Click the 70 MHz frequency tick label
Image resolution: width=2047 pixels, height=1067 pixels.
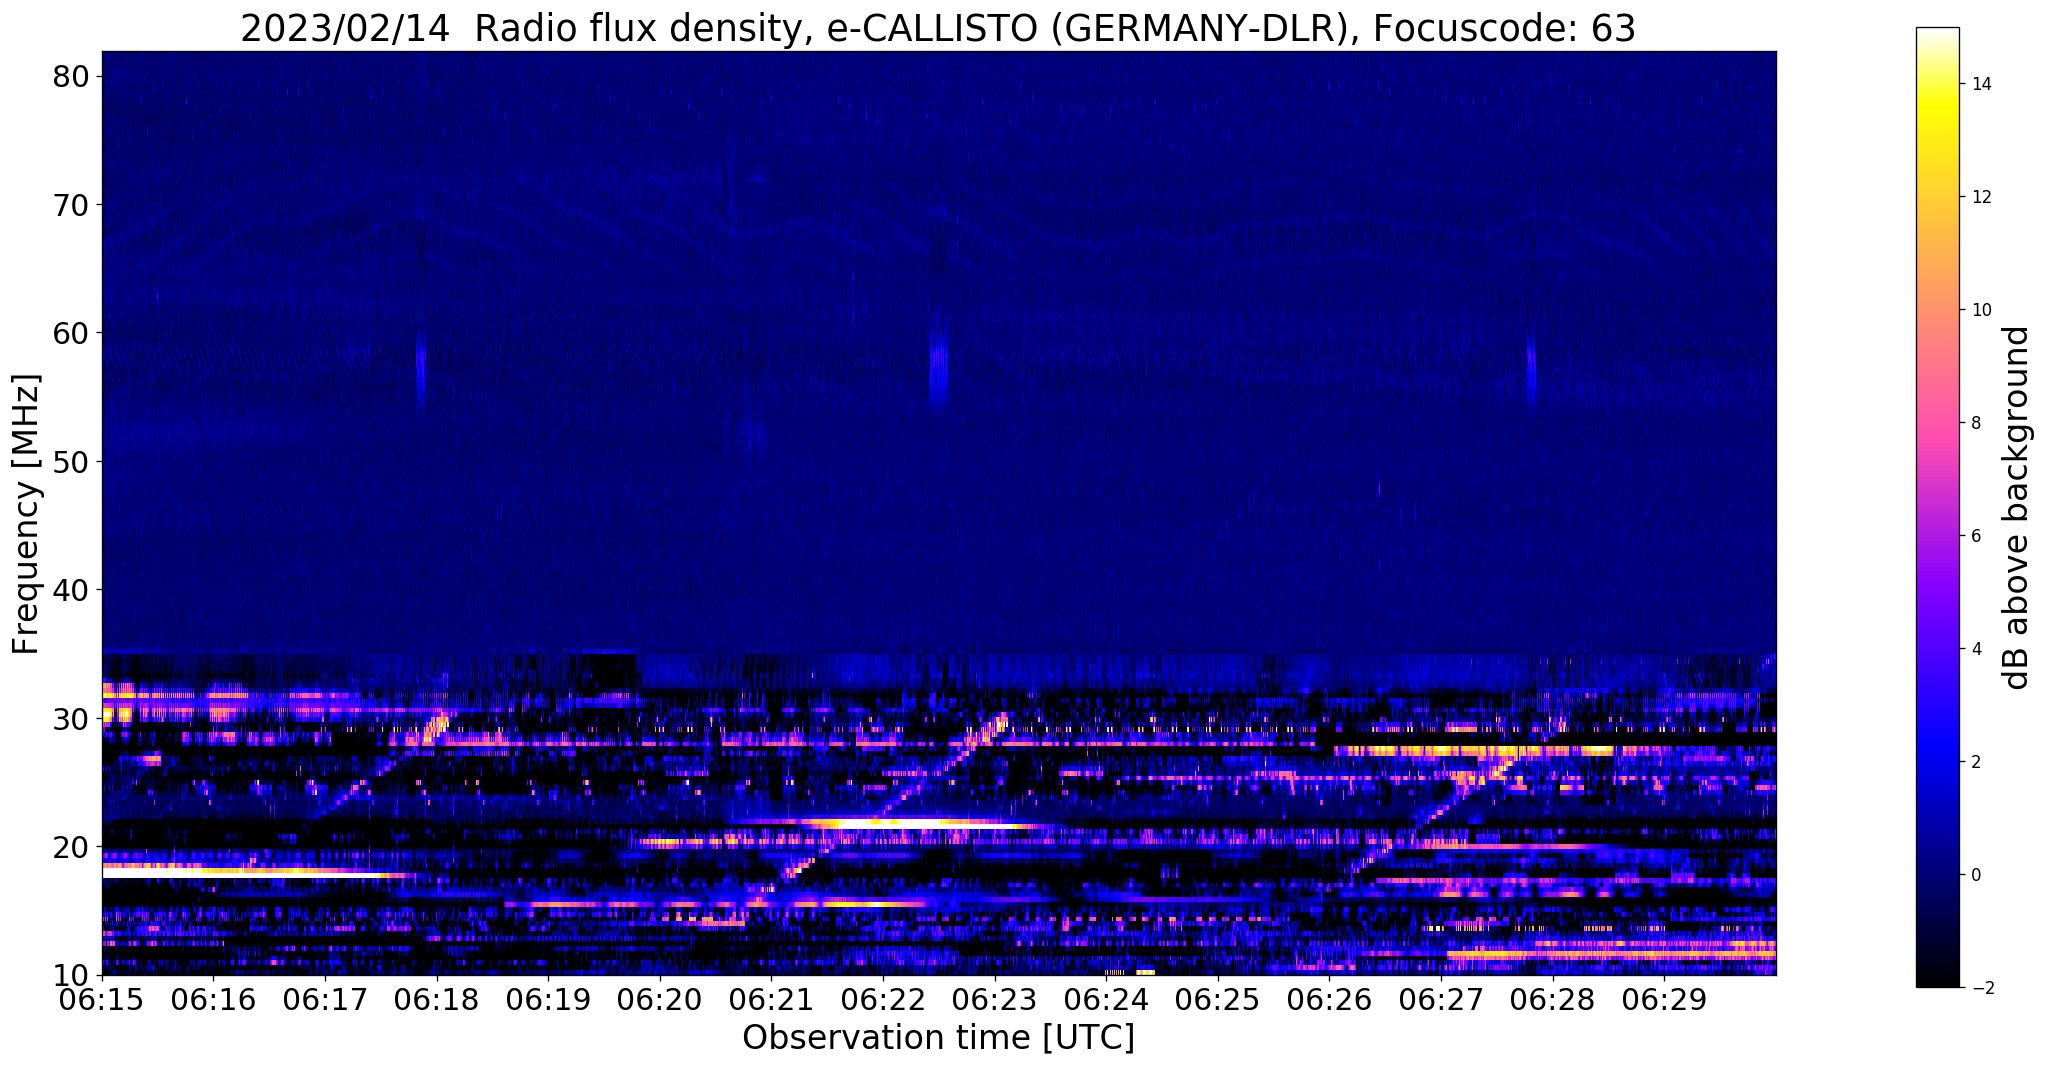[72, 205]
